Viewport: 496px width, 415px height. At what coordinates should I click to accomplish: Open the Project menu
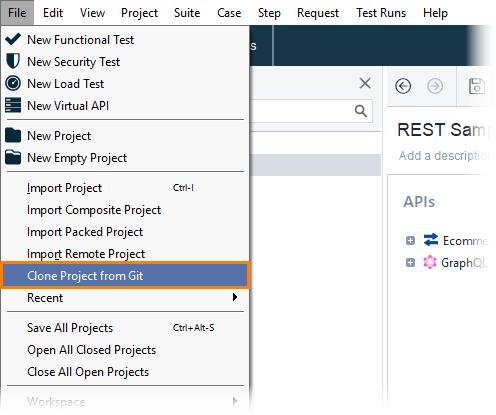(x=139, y=13)
